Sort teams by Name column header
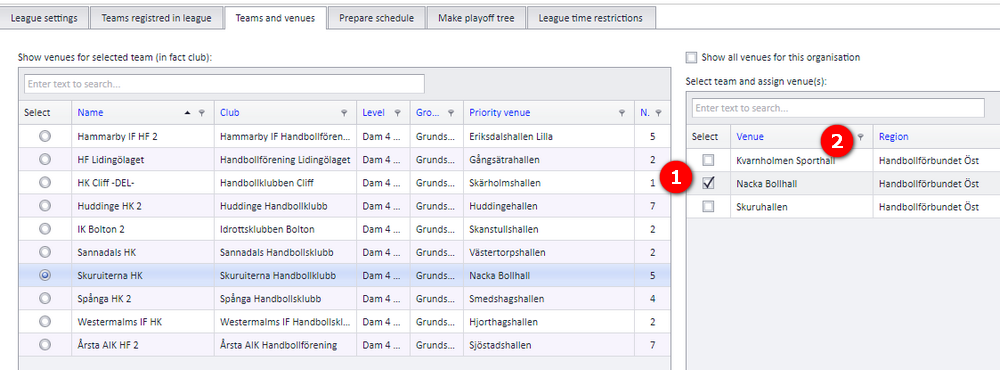 90,113
